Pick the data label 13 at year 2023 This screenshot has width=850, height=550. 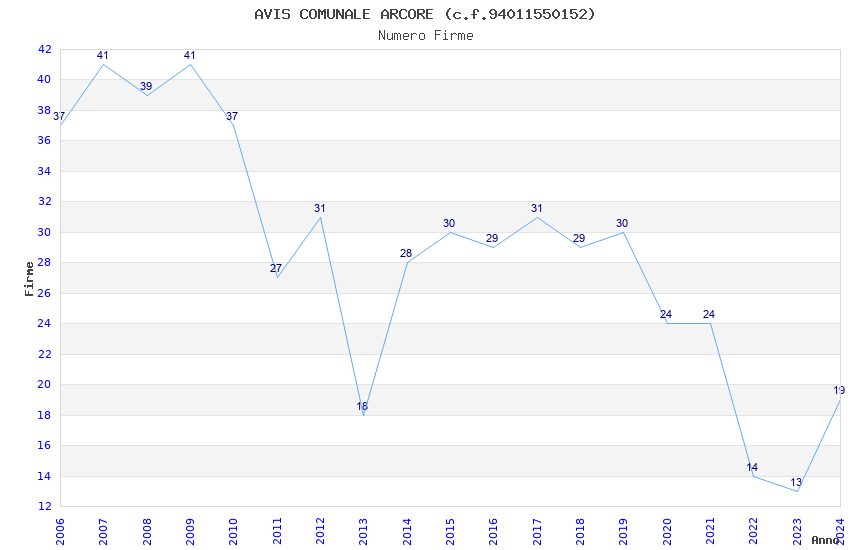click(x=796, y=482)
